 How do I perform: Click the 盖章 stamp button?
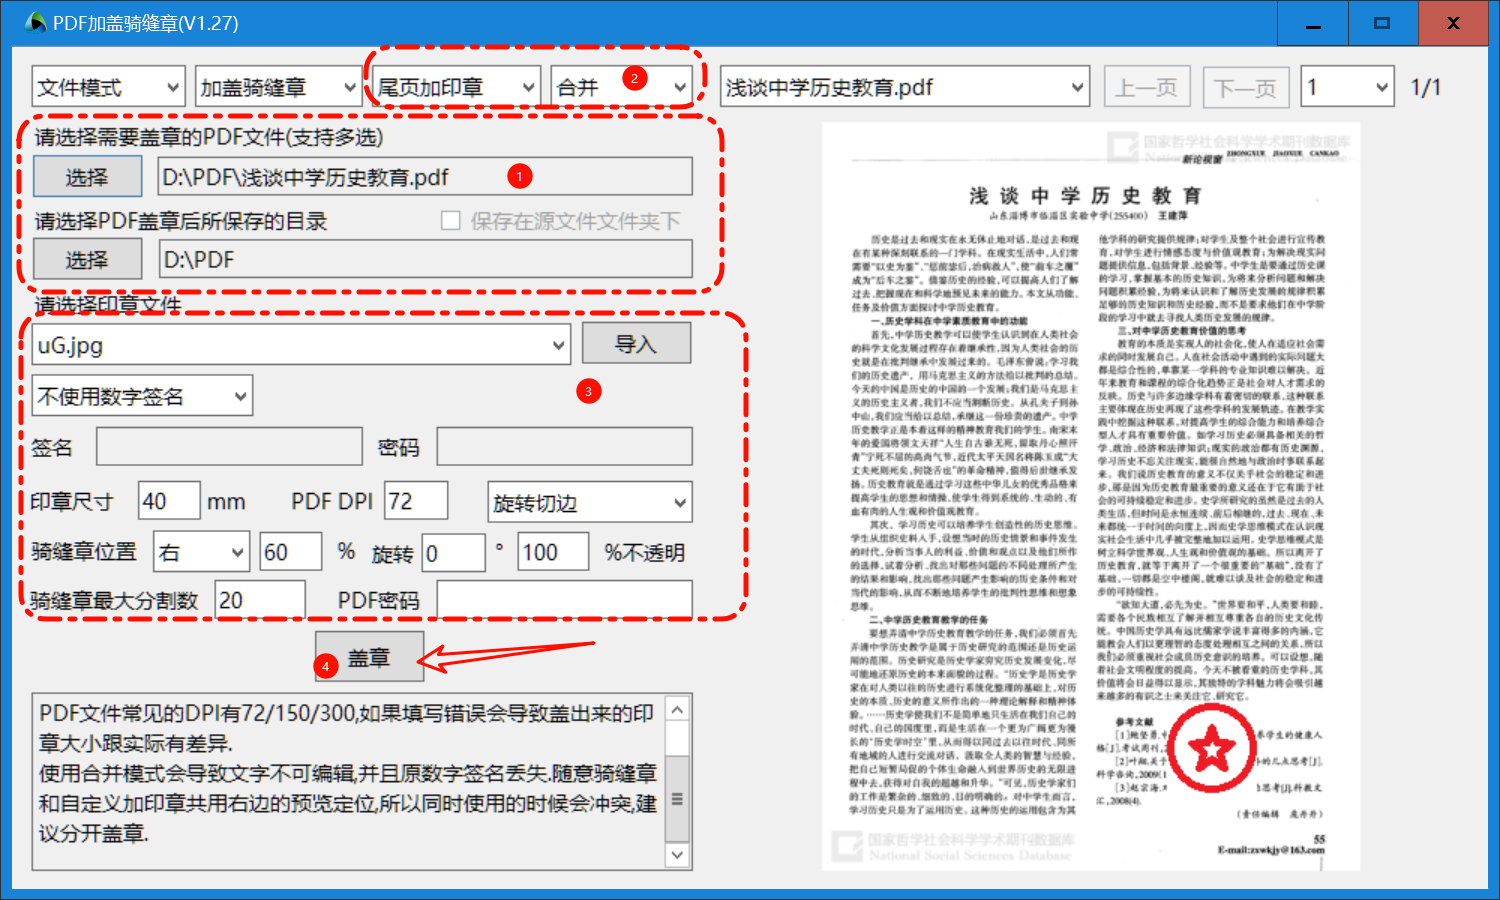click(x=369, y=657)
